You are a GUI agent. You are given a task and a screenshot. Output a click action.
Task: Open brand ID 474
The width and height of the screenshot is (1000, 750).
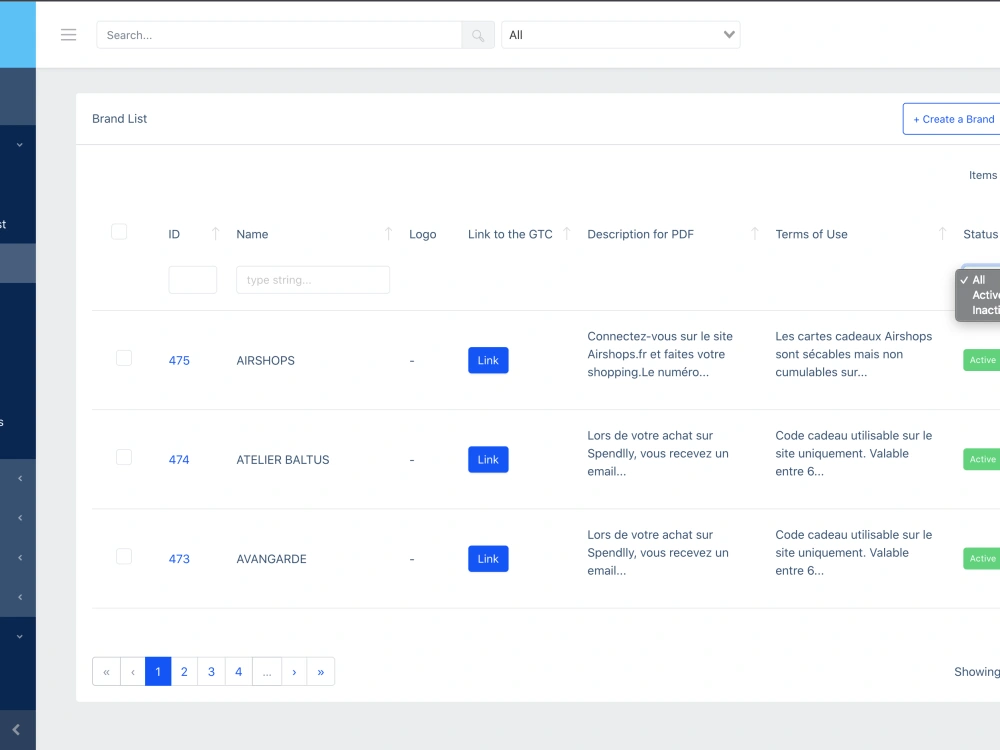click(x=179, y=460)
